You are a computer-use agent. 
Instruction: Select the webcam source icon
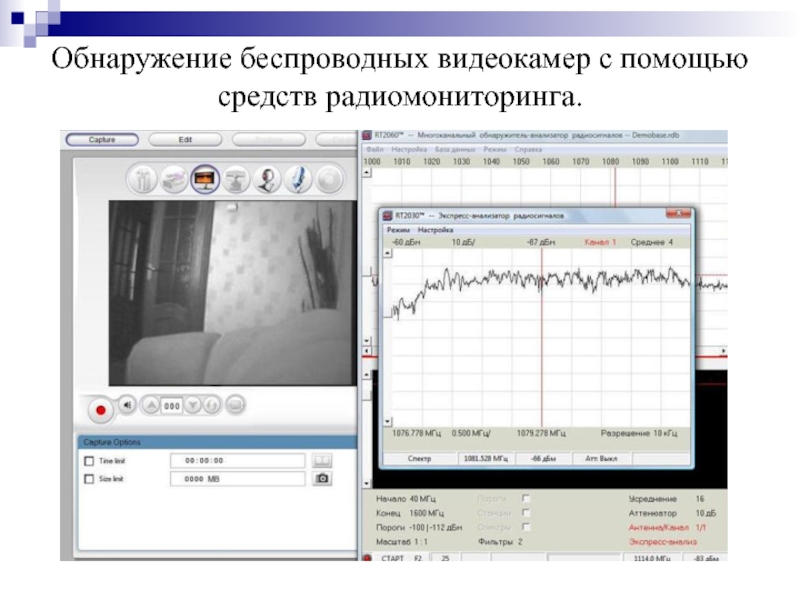[x=267, y=179]
